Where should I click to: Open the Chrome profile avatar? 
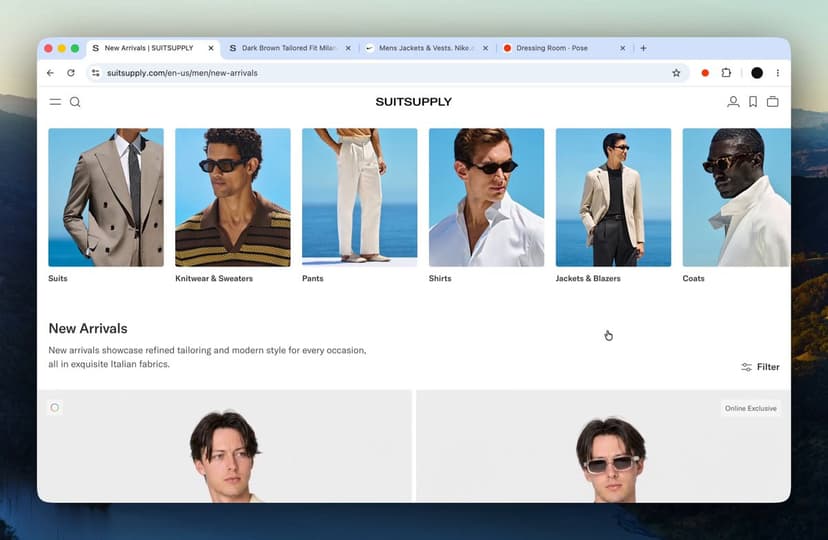coord(757,73)
